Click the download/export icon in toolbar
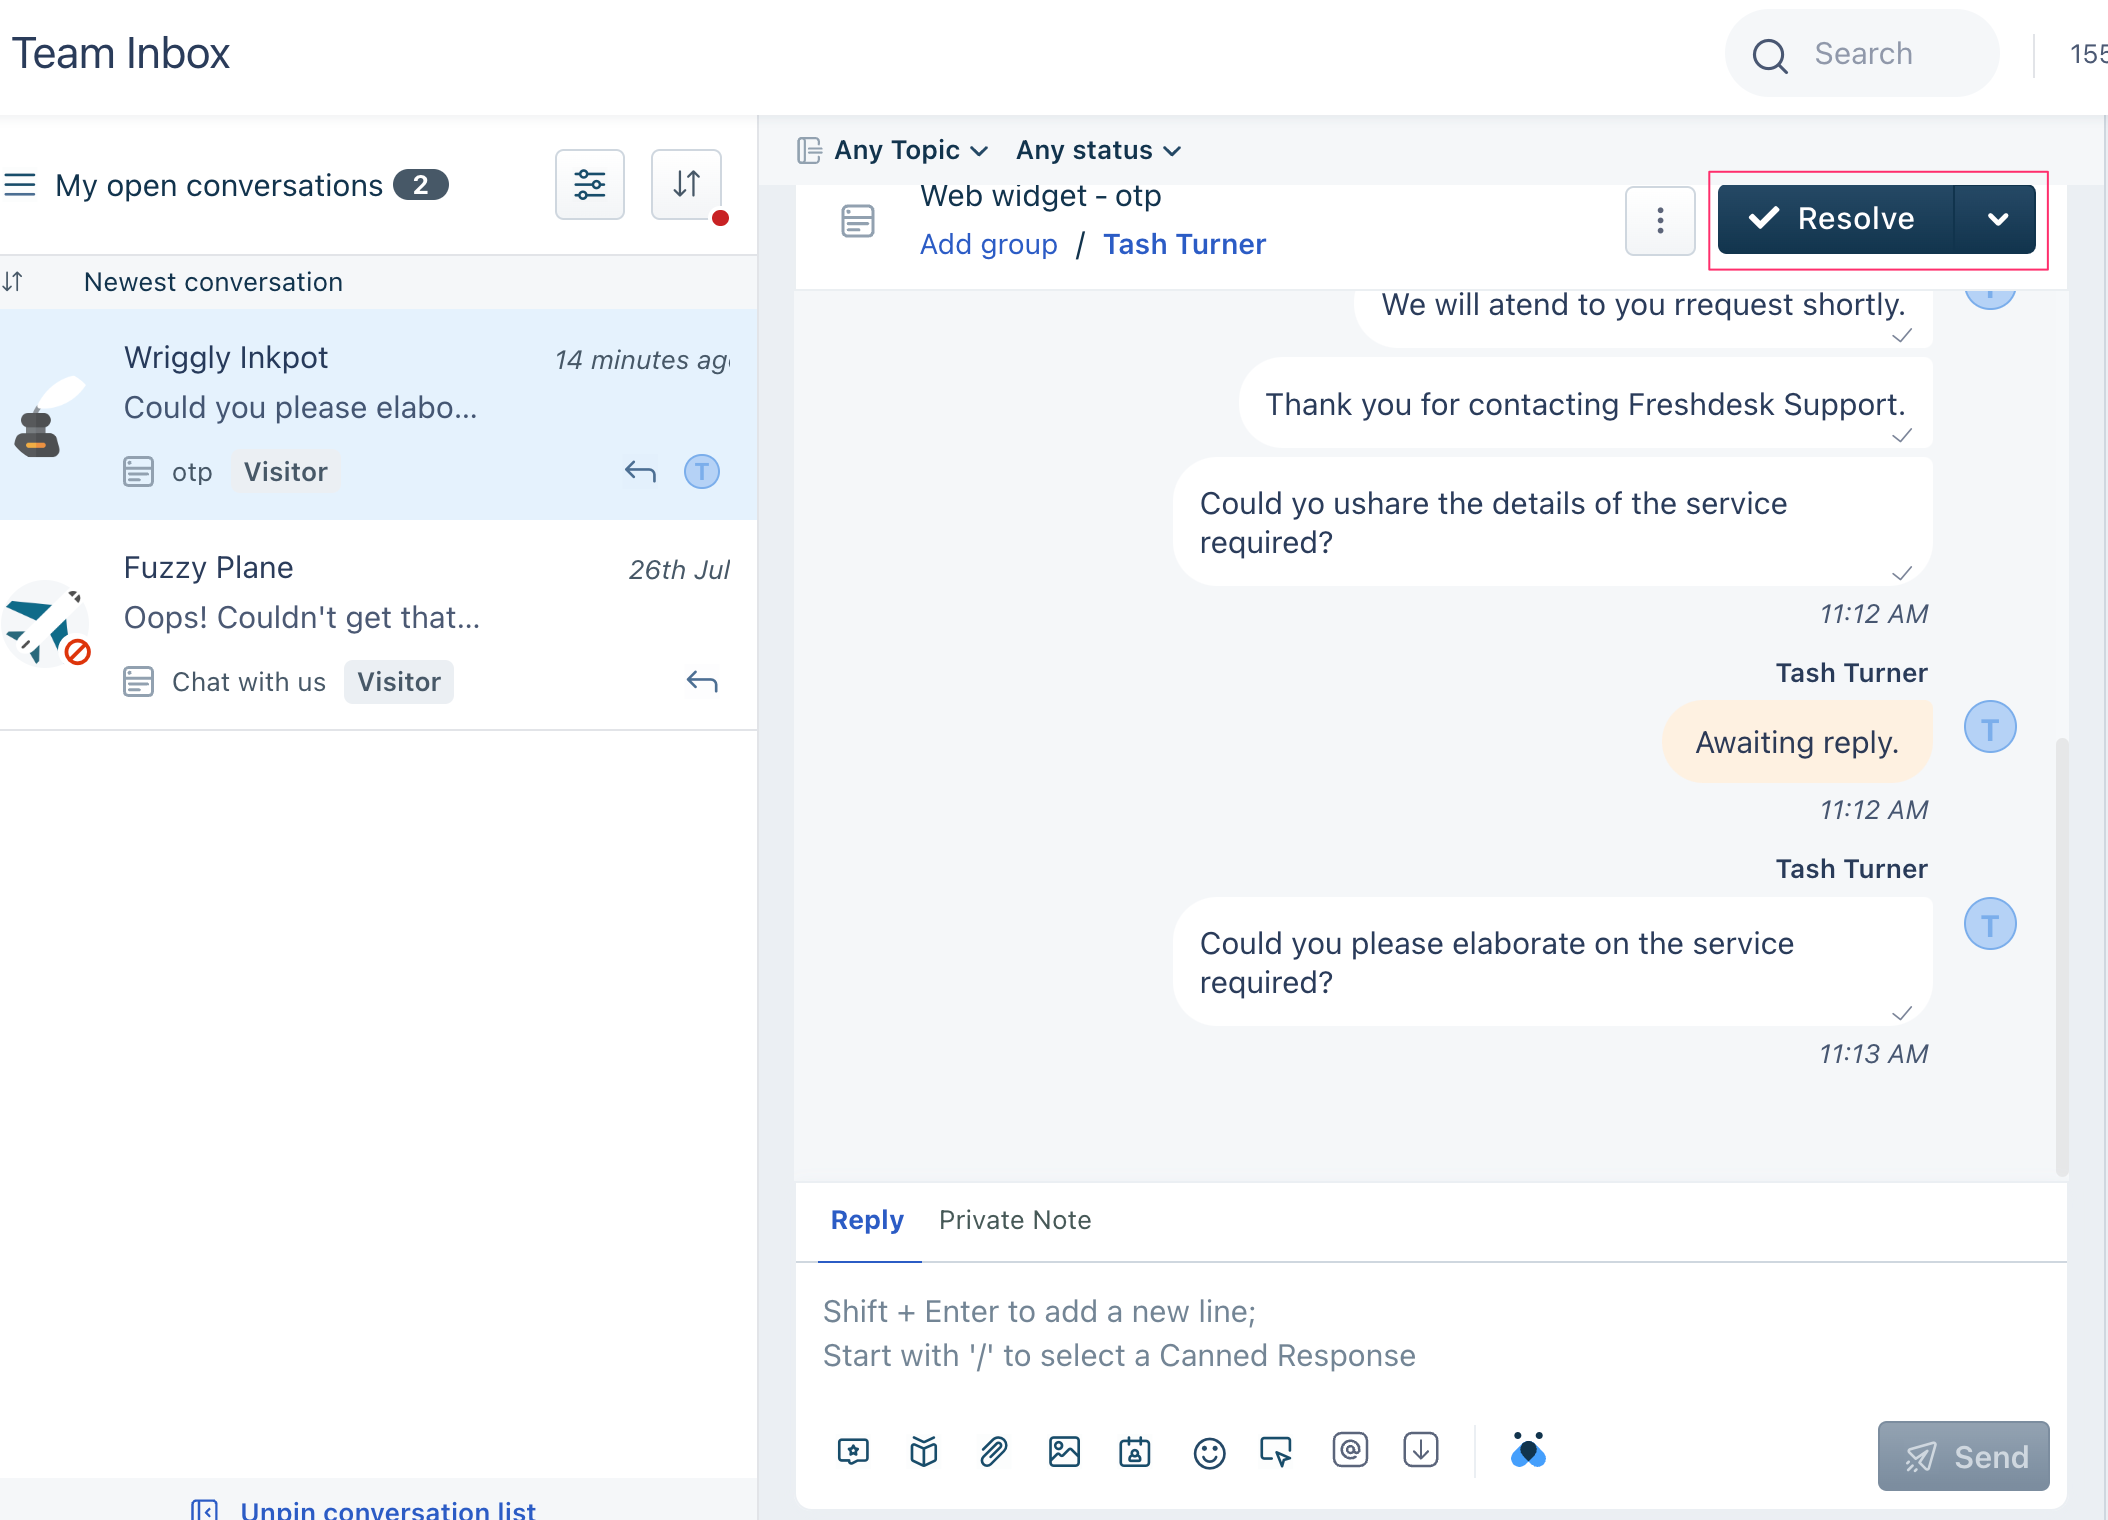Viewport: 2108px width, 1520px height. coord(1419,1451)
